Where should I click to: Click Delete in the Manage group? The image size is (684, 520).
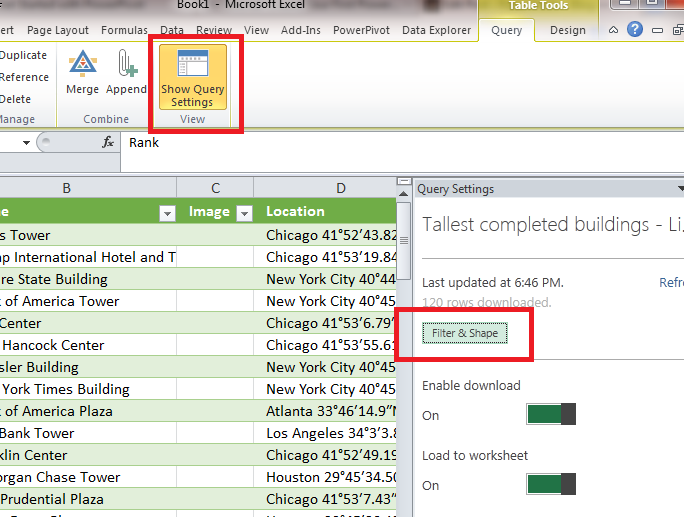click(x=15, y=99)
